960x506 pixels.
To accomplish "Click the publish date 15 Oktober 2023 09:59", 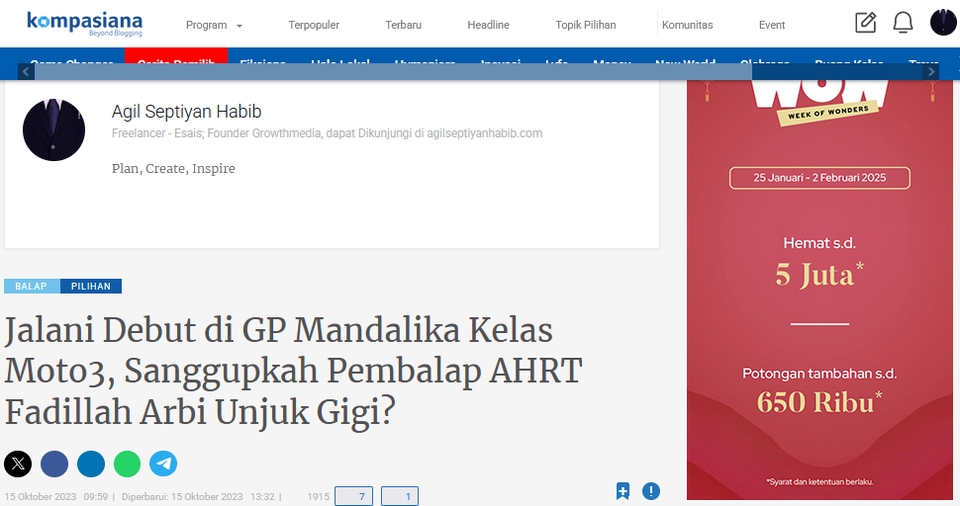I will click(56, 497).
